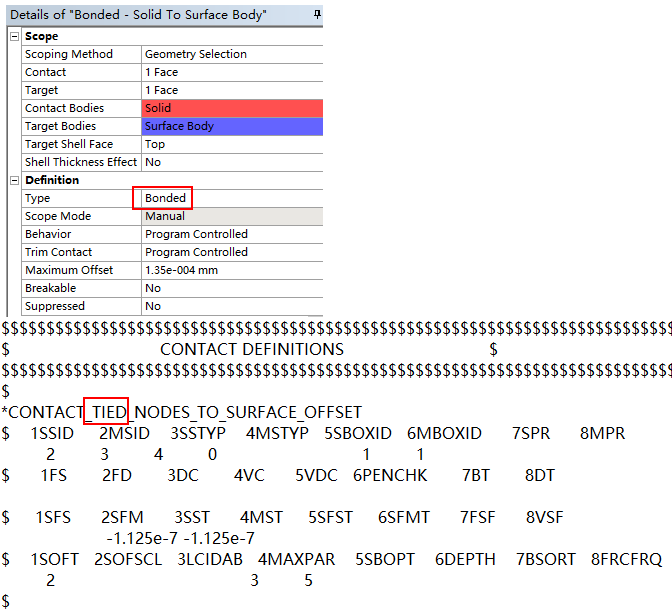Click the 1SSID column header text
This screenshot has width=672, height=610.
click(52, 433)
